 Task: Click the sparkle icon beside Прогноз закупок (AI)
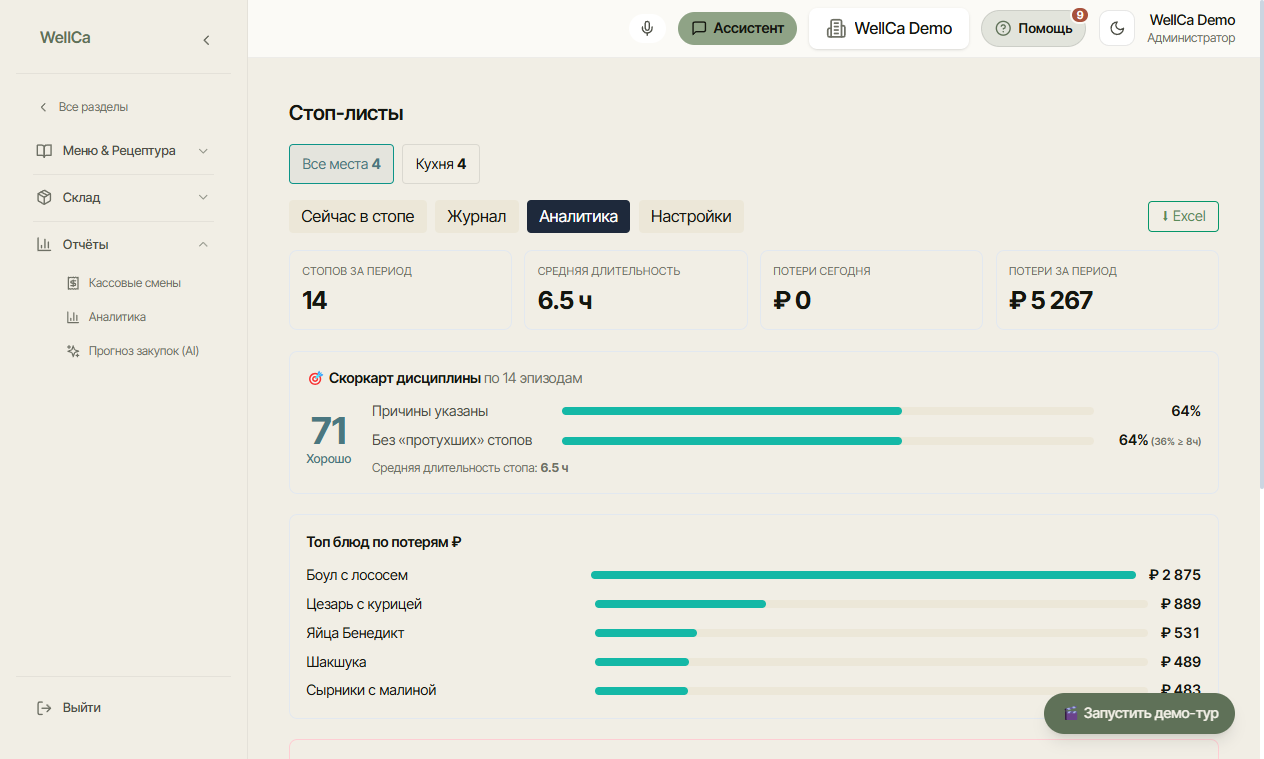(73, 351)
